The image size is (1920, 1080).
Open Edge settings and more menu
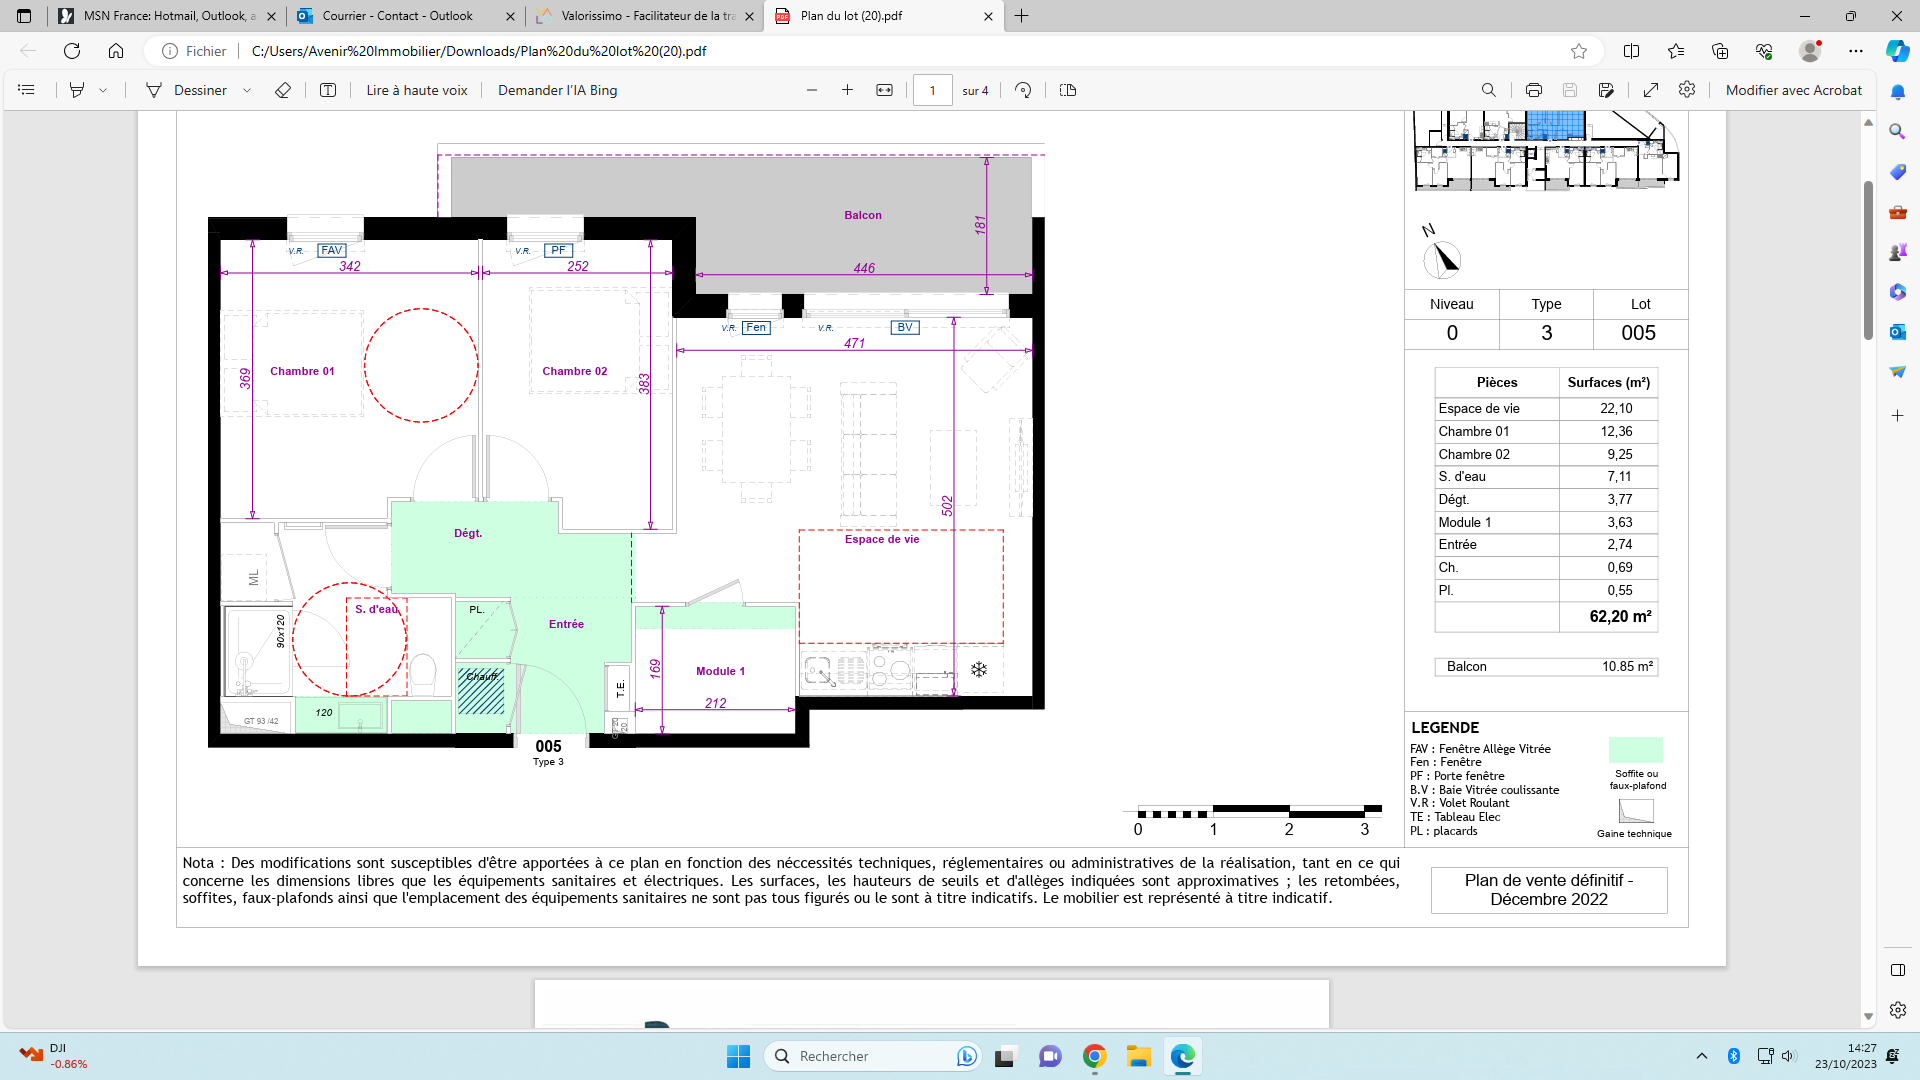click(1856, 51)
